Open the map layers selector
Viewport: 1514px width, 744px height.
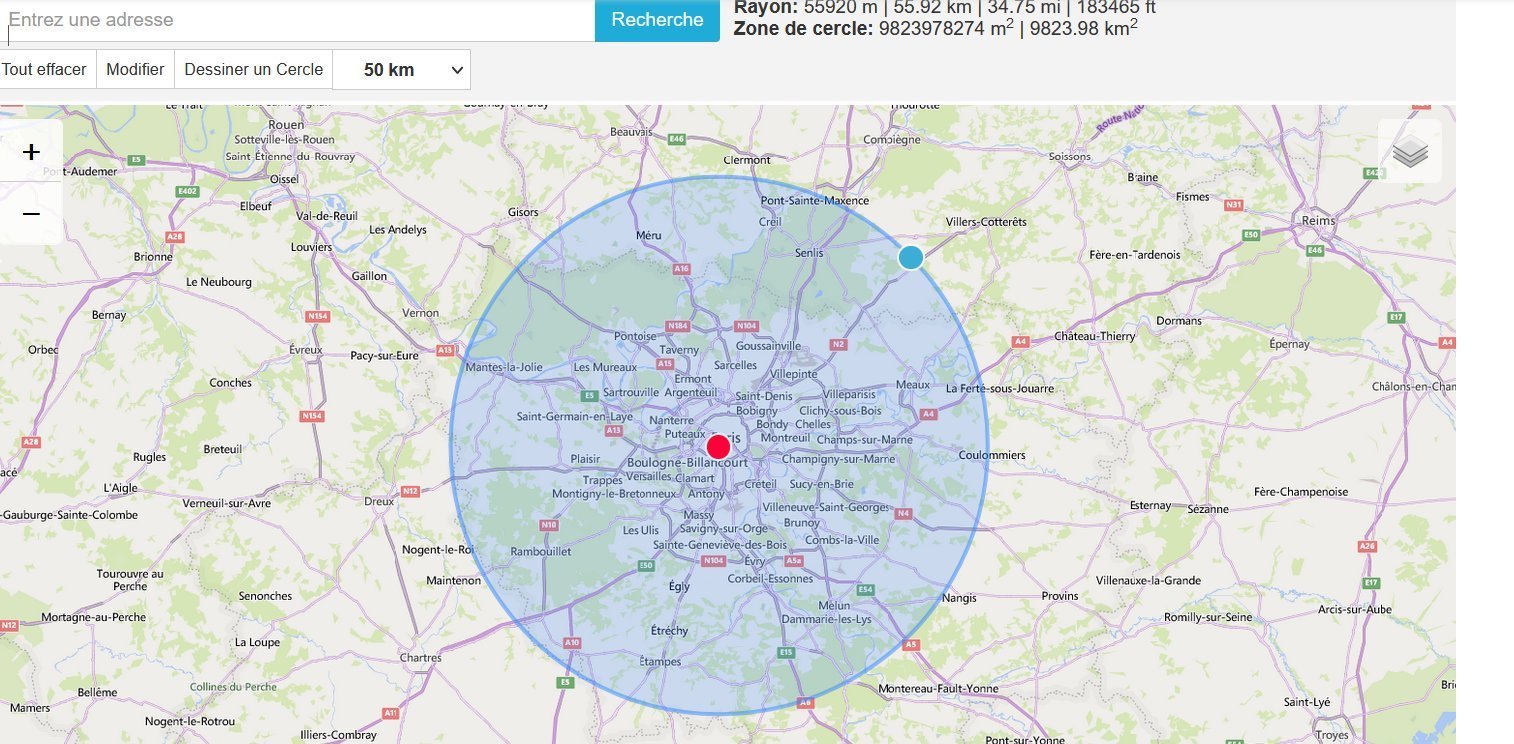click(x=1410, y=152)
